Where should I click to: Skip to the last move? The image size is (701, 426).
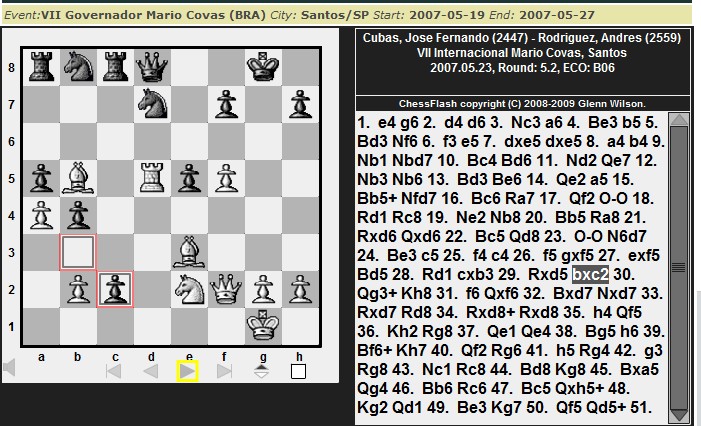coord(224,371)
